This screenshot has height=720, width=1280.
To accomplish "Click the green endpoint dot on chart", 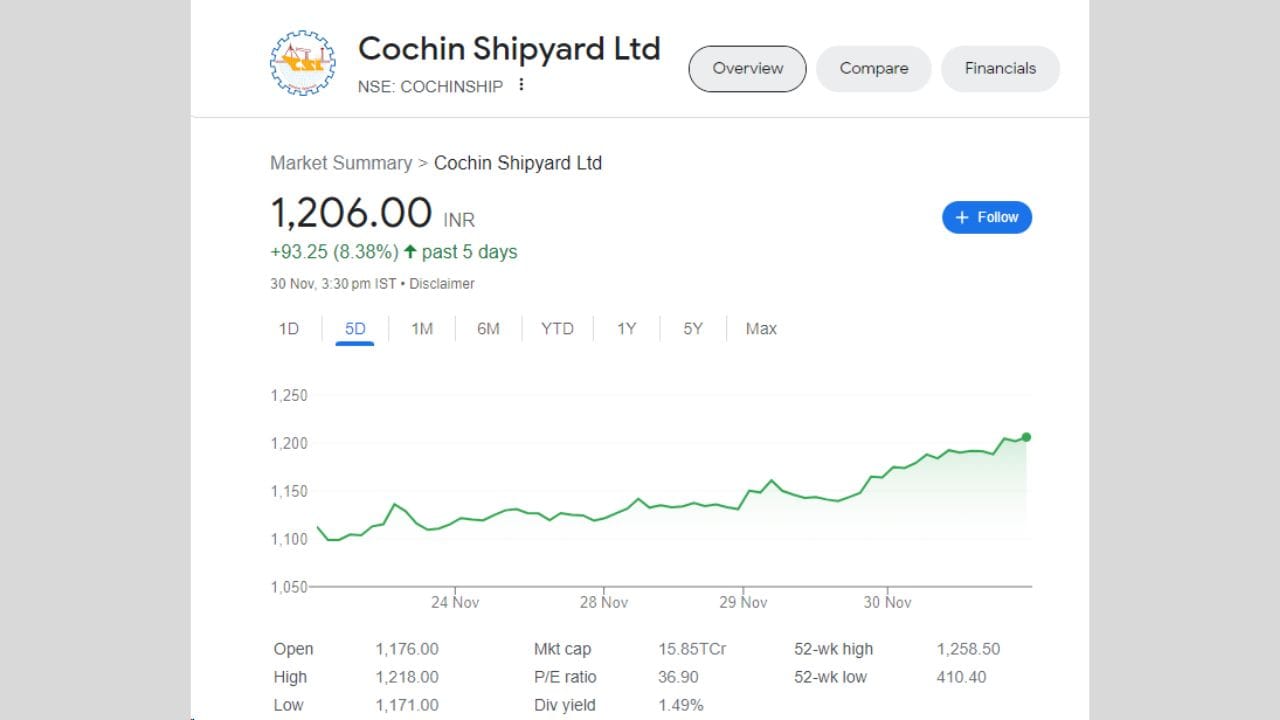I will (x=1026, y=437).
